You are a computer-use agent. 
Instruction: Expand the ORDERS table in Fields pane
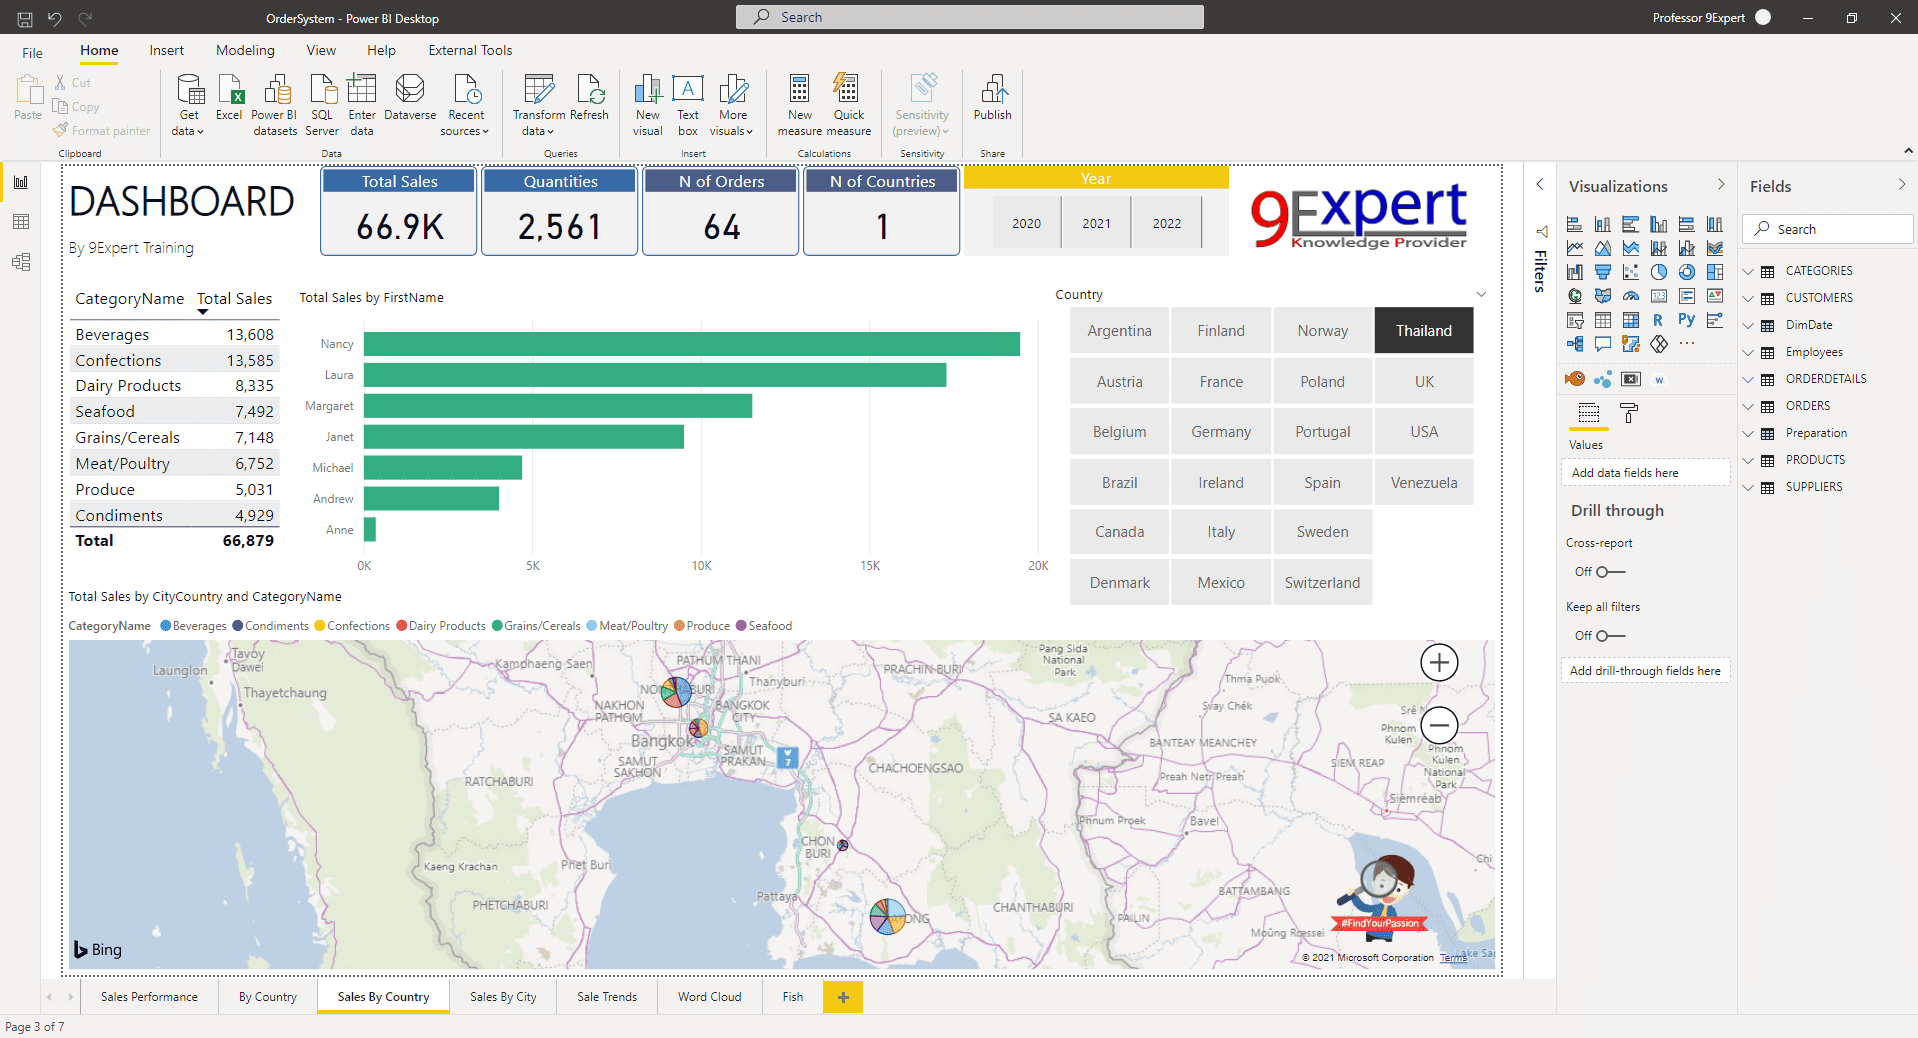tap(1749, 405)
